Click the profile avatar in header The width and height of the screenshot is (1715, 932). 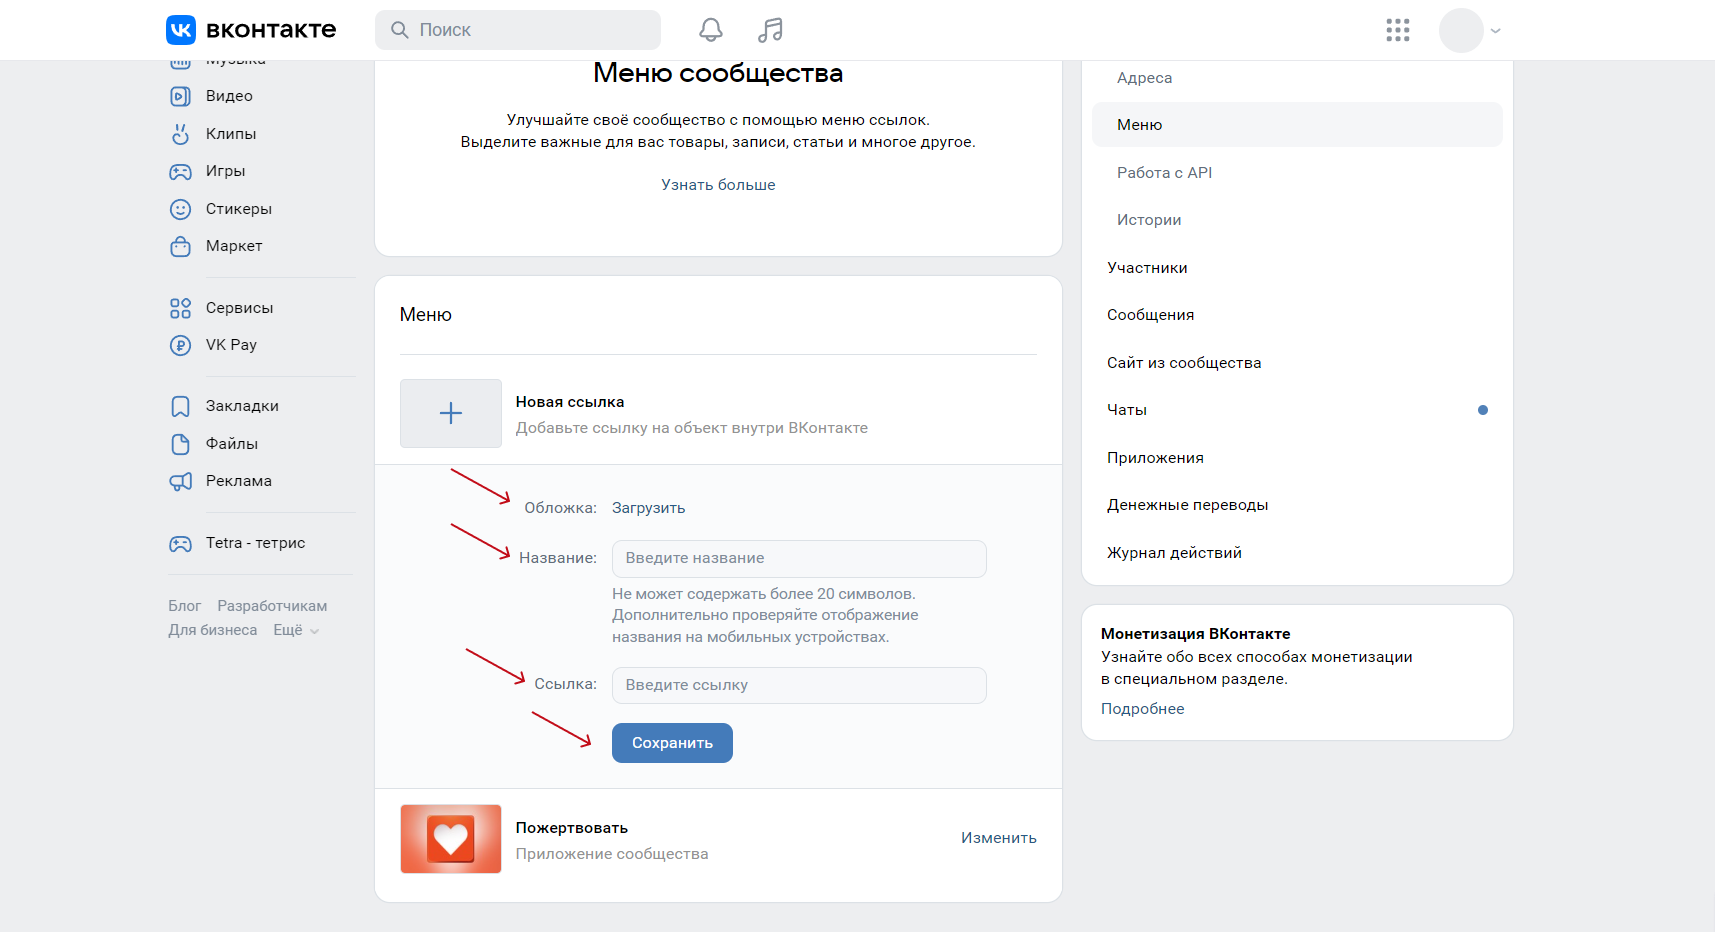point(1461,30)
